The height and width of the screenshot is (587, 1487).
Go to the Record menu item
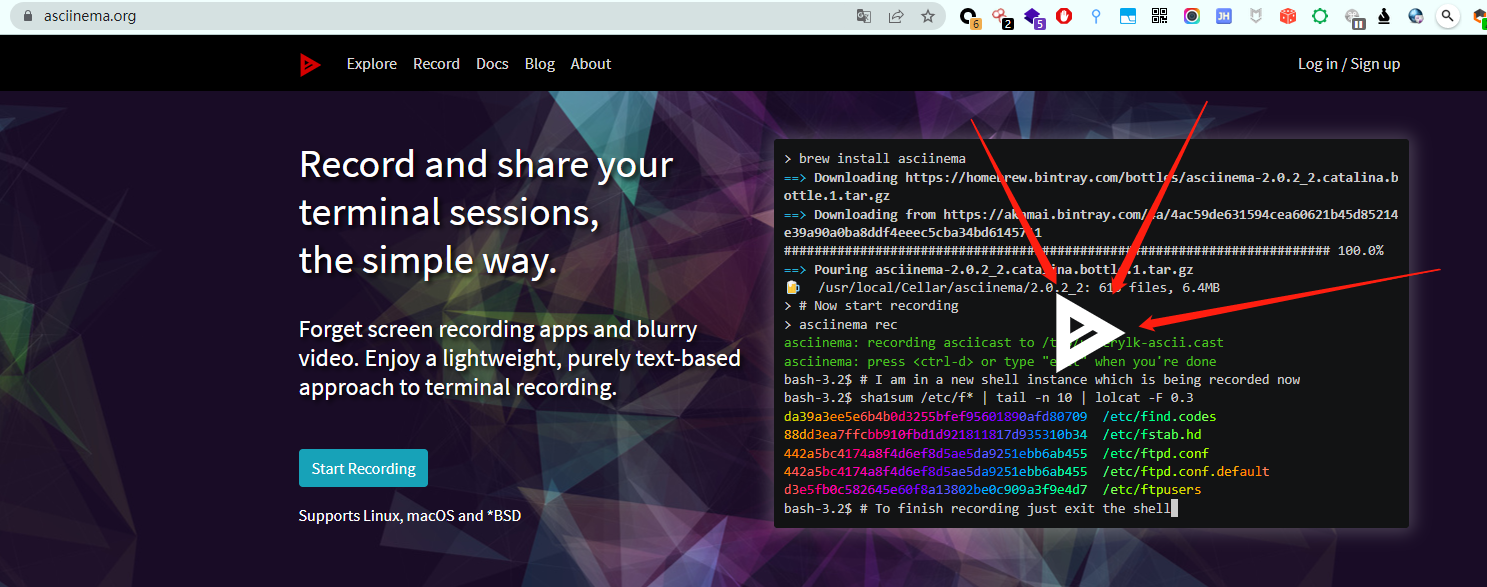click(x=436, y=64)
